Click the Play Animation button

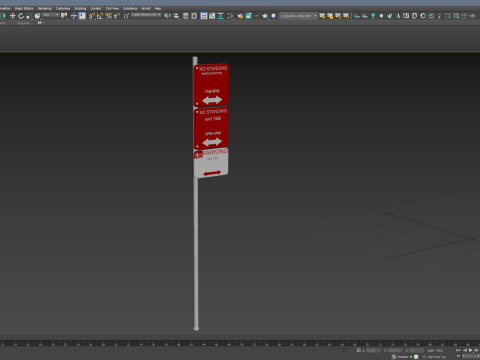(471, 350)
